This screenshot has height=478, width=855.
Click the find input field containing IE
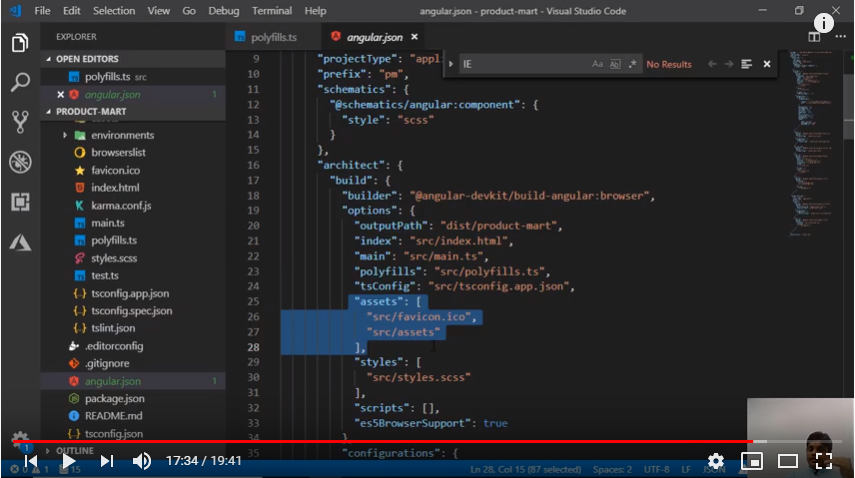pos(520,64)
